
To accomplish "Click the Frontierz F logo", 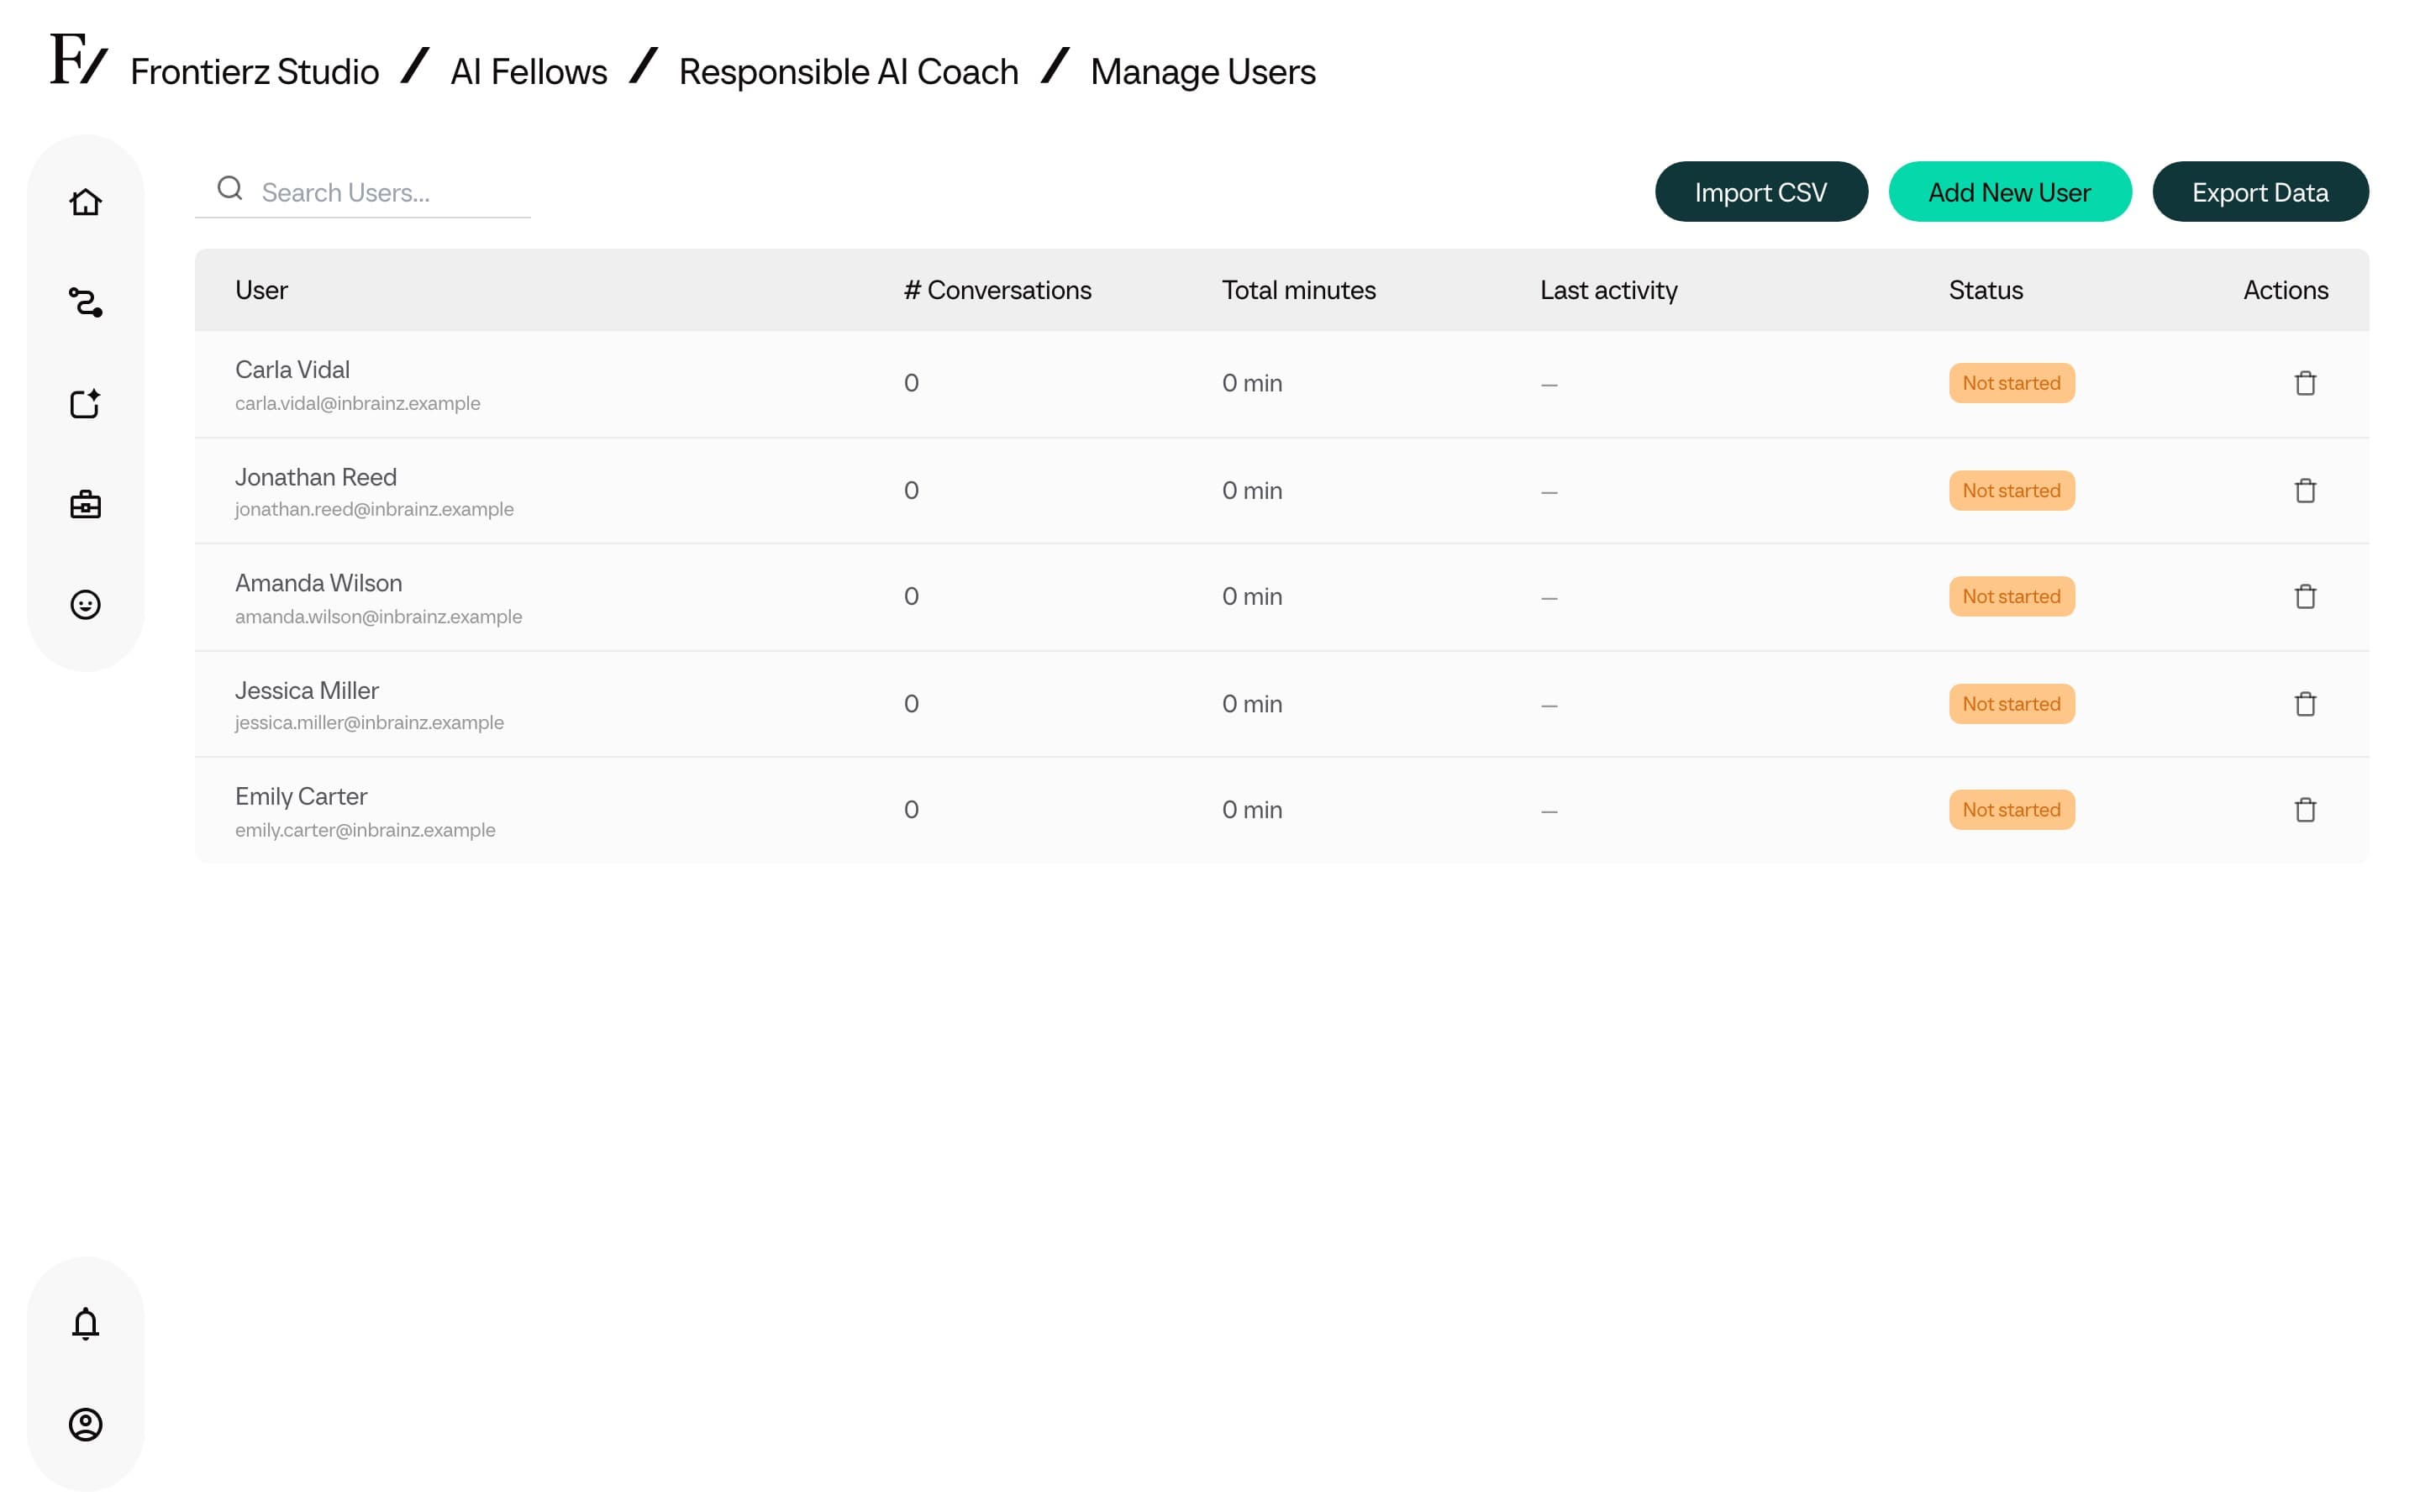I will pyautogui.click(x=78, y=59).
